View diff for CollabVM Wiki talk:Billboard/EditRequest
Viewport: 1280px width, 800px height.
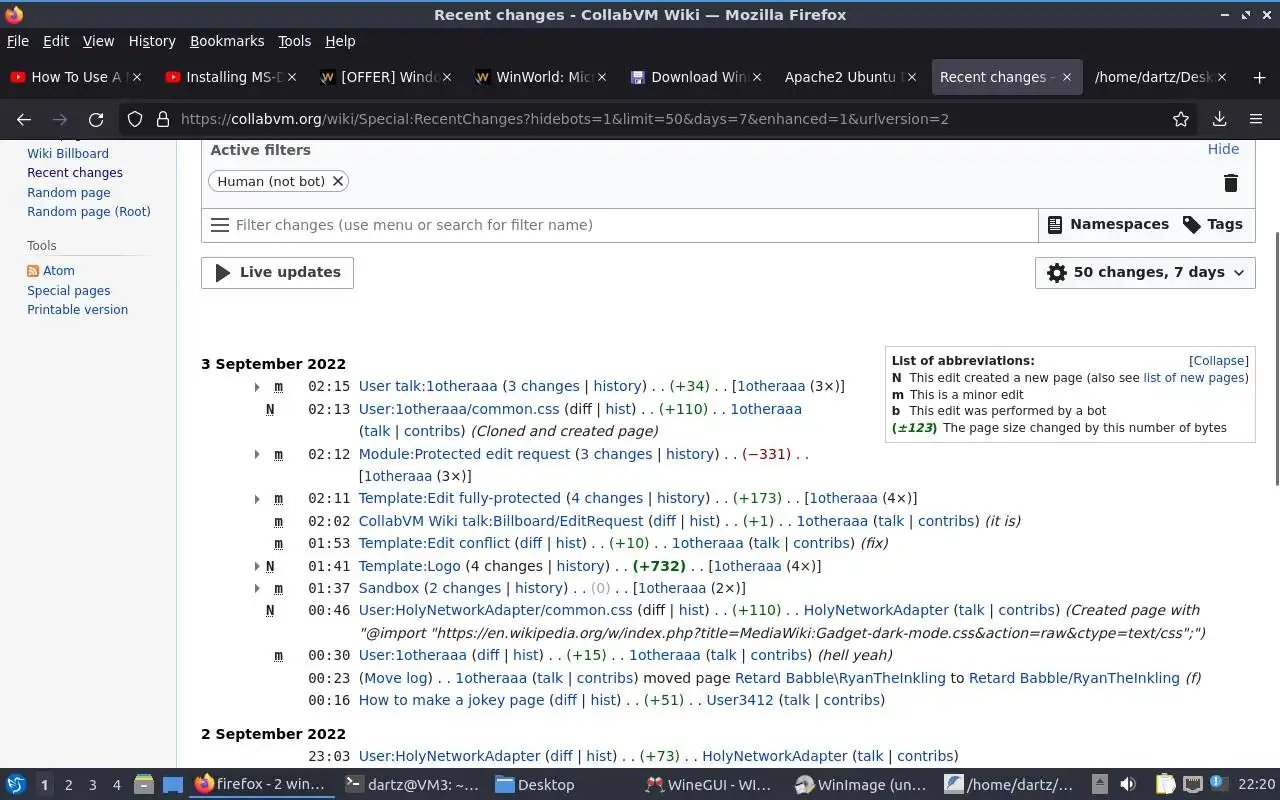[663, 521]
